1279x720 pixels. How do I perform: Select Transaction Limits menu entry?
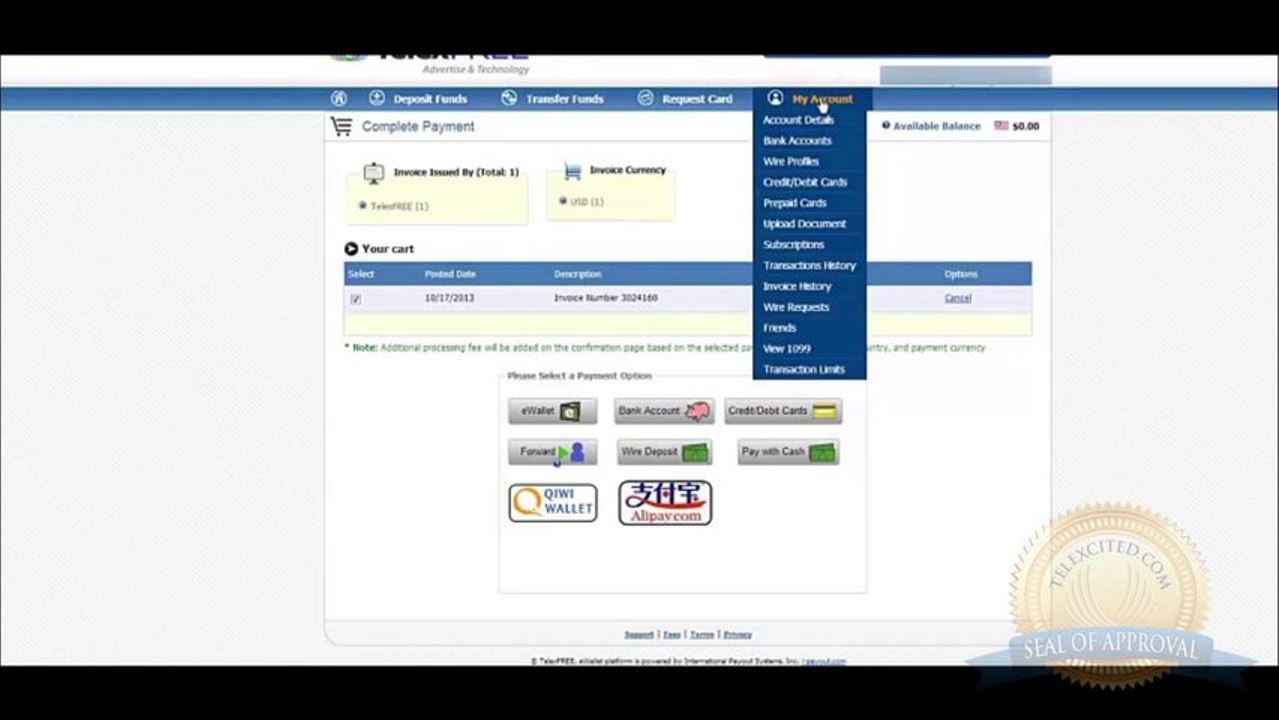804,370
